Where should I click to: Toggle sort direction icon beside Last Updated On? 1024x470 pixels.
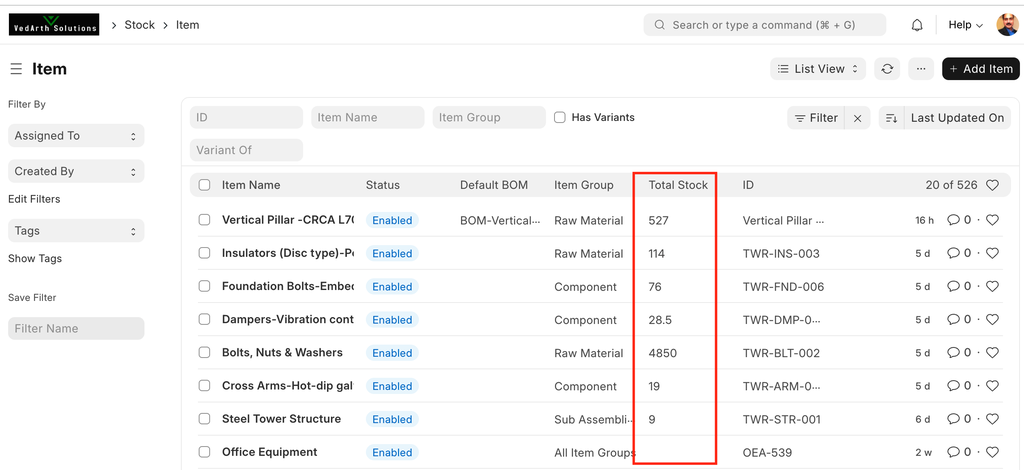(x=891, y=118)
